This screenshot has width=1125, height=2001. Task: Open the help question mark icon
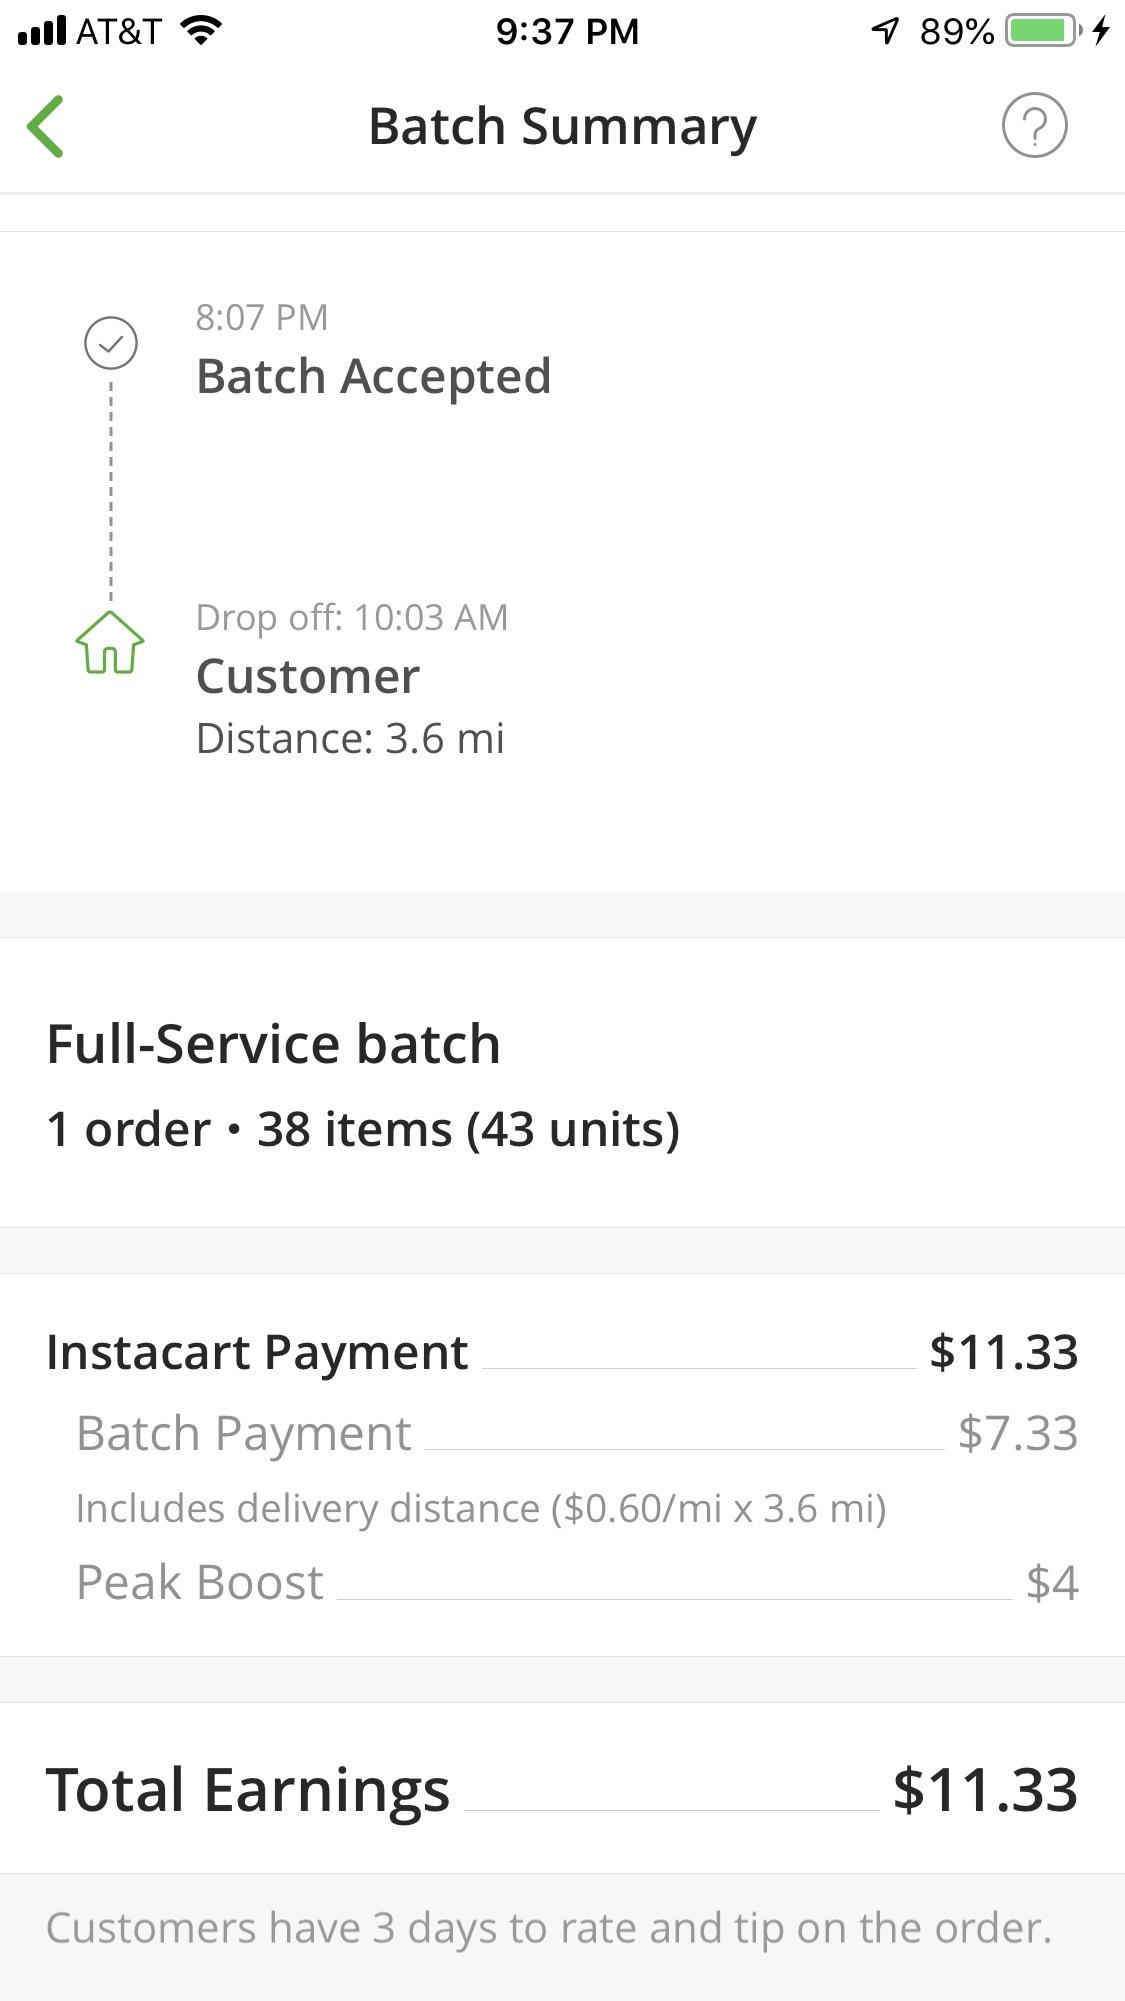point(1034,126)
